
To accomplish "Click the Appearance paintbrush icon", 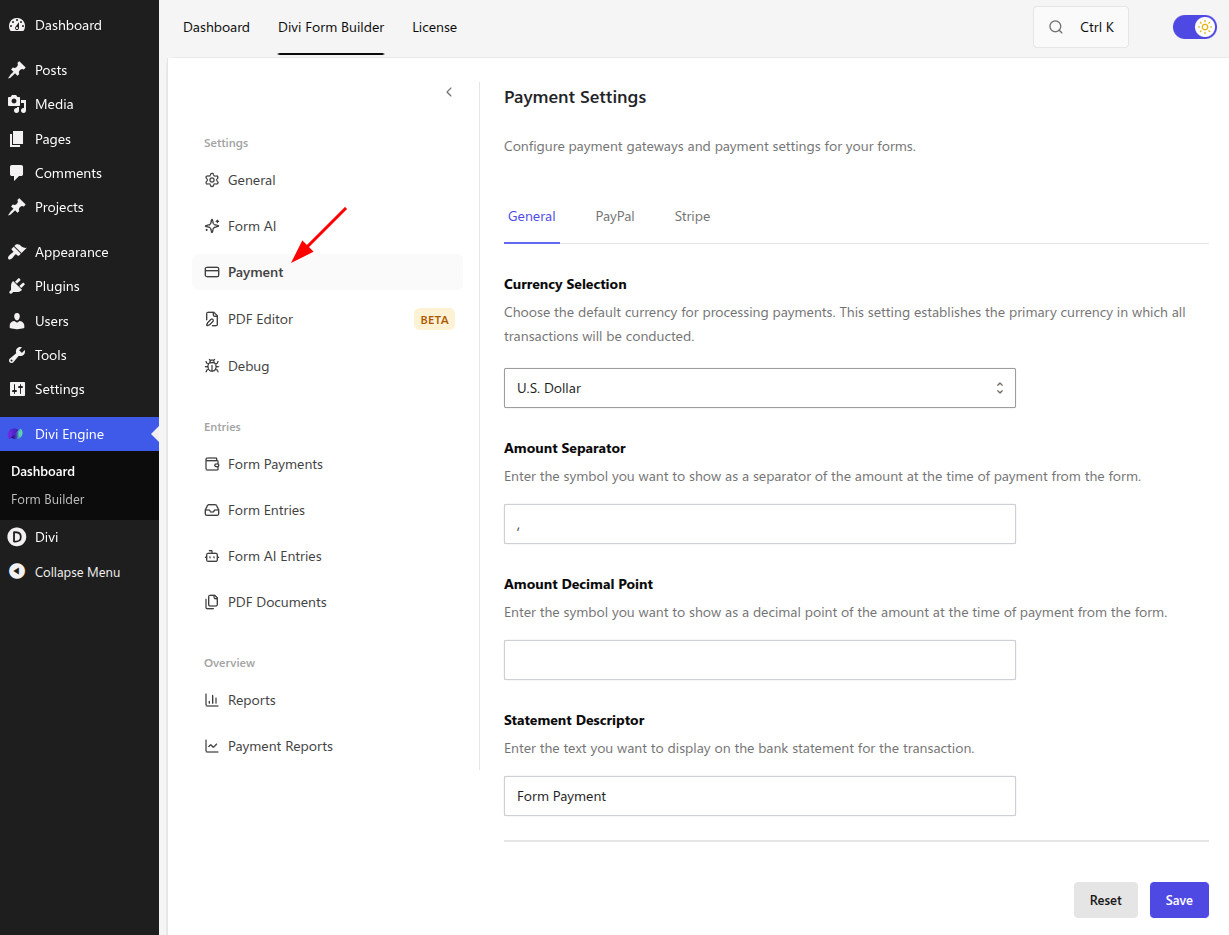I will (x=17, y=252).
